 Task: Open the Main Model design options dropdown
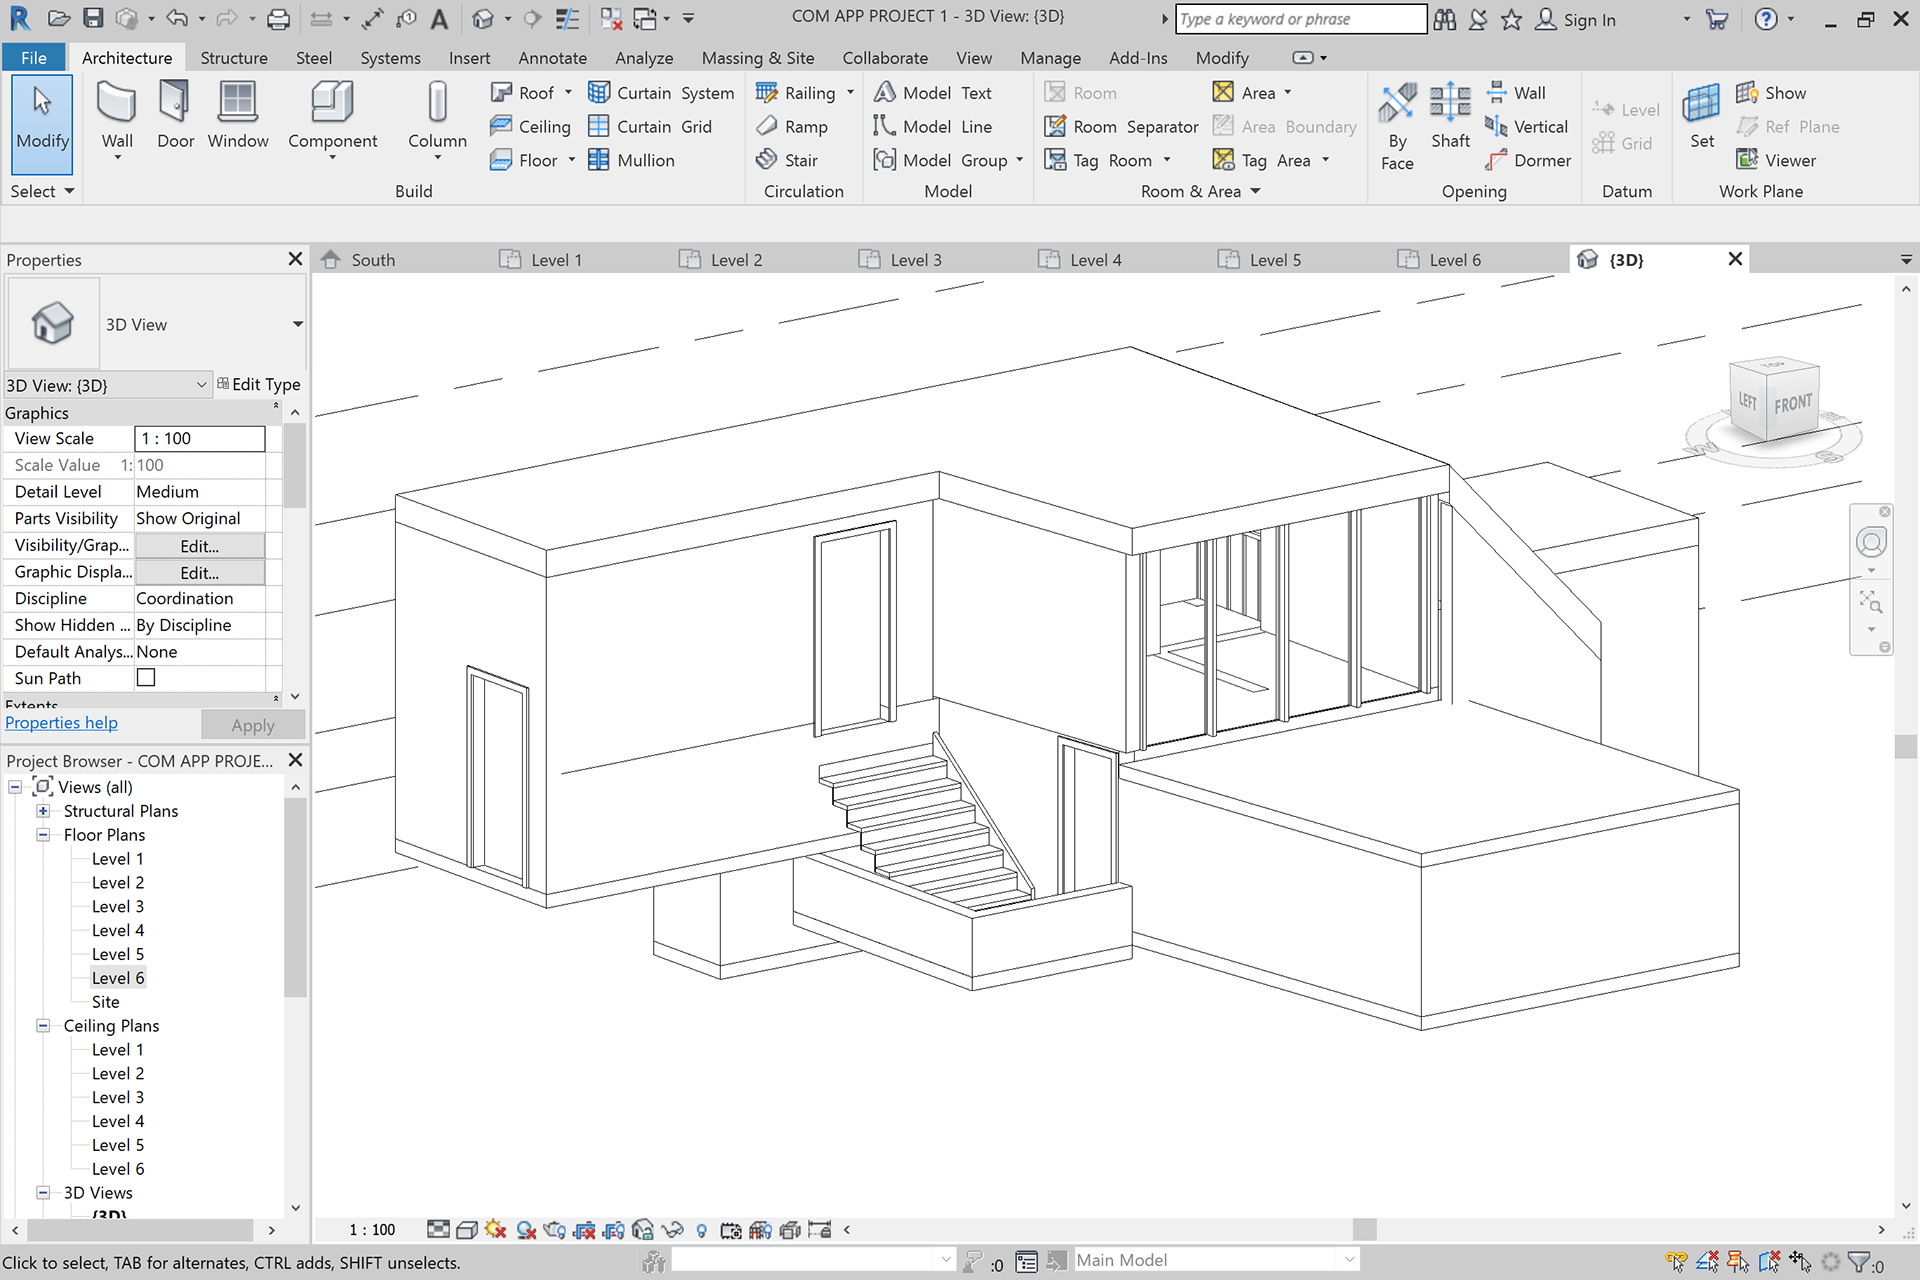tap(1349, 1260)
